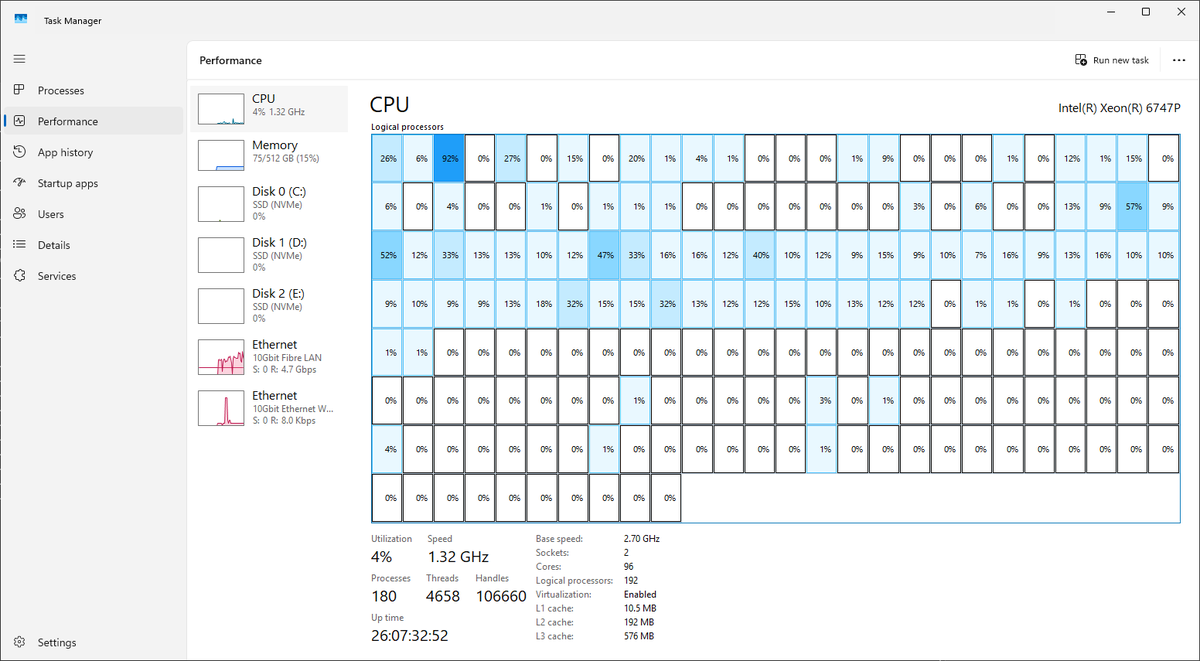Select Disk 0 (C:) resource
The image size is (1200, 661).
click(x=270, y=205)
